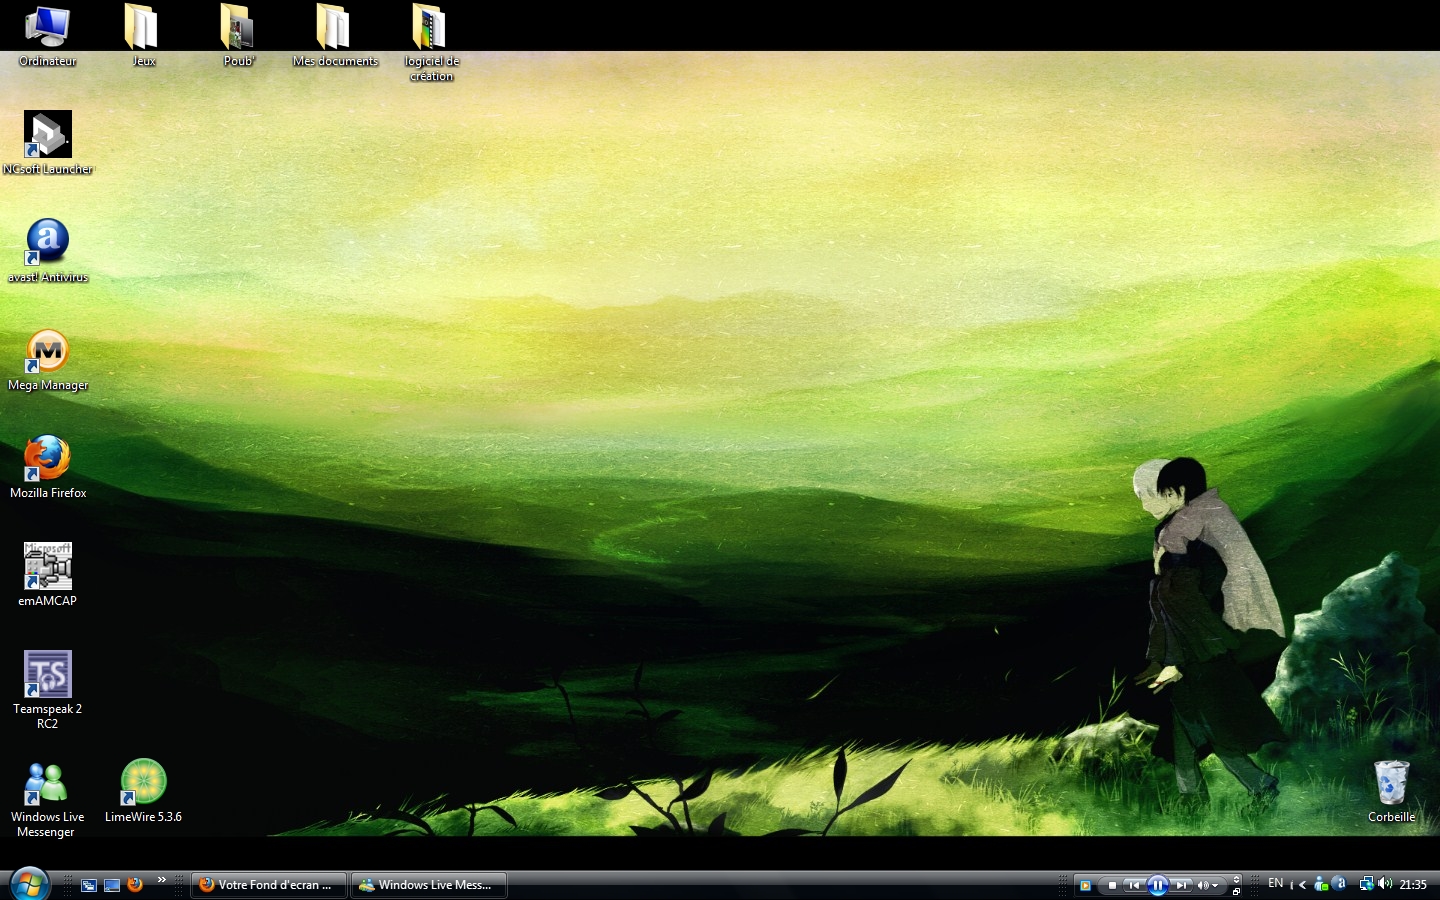The height and width of the screenshot is (900, 1440).
Task: Select the Windows Live Messenger desktop shortcut
Action: point(47,798)
